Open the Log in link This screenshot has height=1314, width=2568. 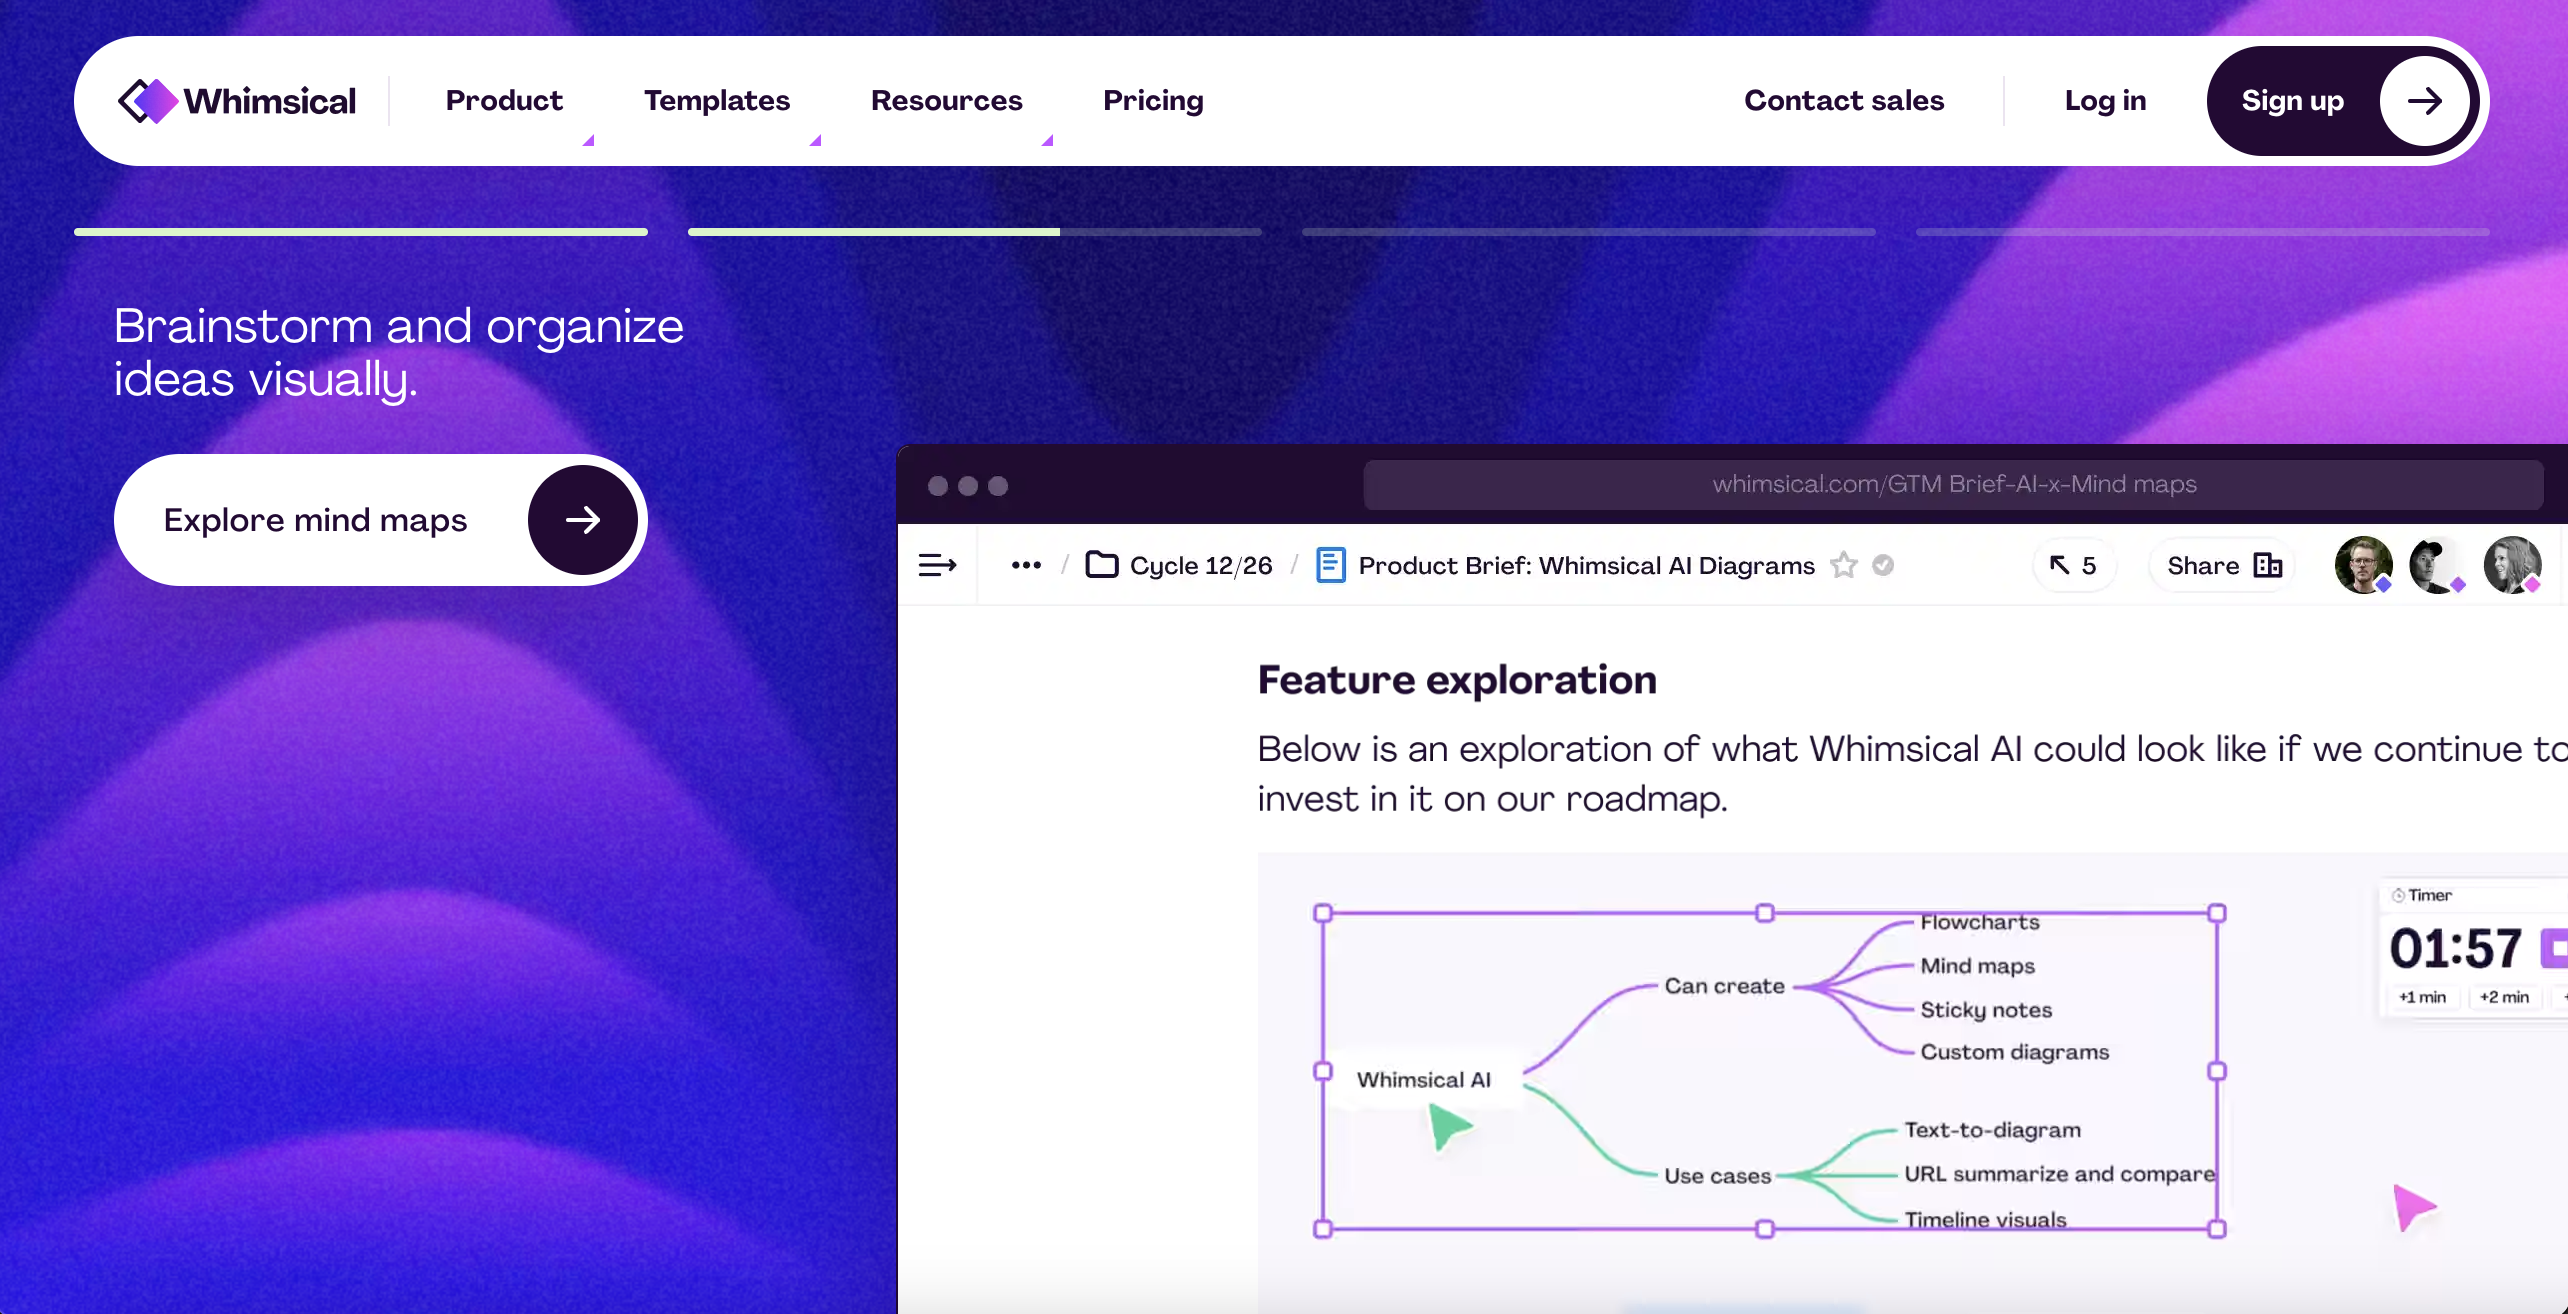(x=2105, y=101)
